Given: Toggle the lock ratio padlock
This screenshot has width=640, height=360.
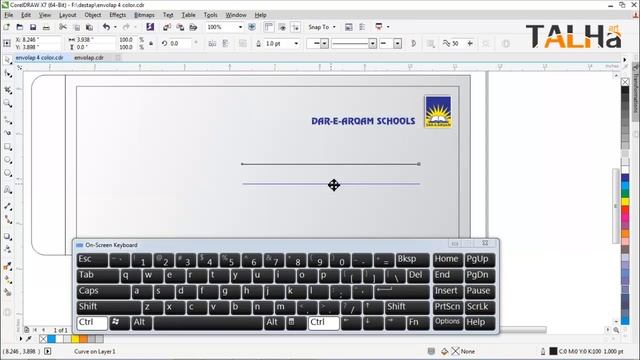Looking at the screenshot, I should tap(151, 43).
